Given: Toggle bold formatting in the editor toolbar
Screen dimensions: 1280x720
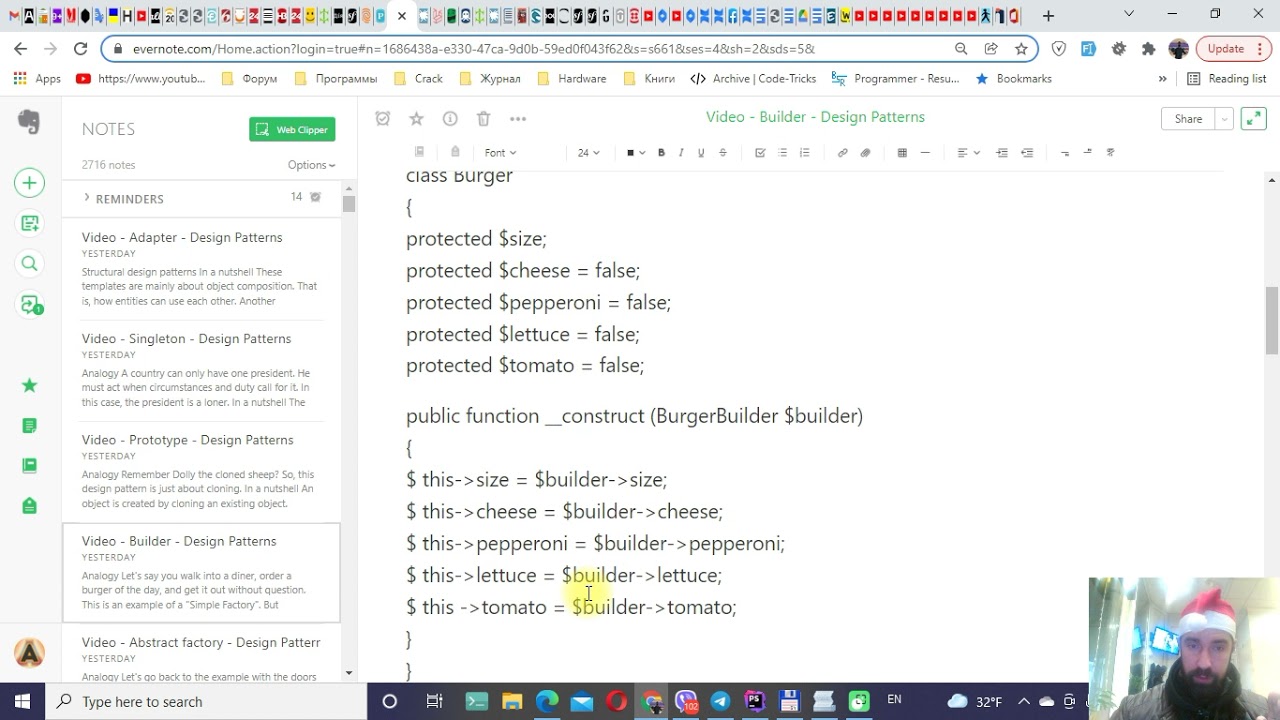Looking at the screenshot, I should point(661,153).
